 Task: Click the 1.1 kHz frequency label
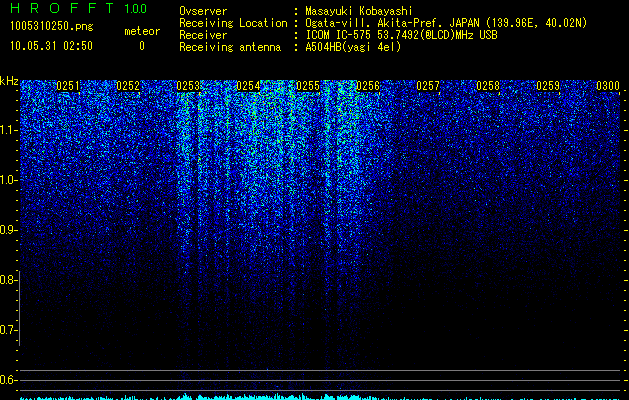point(7,130)
